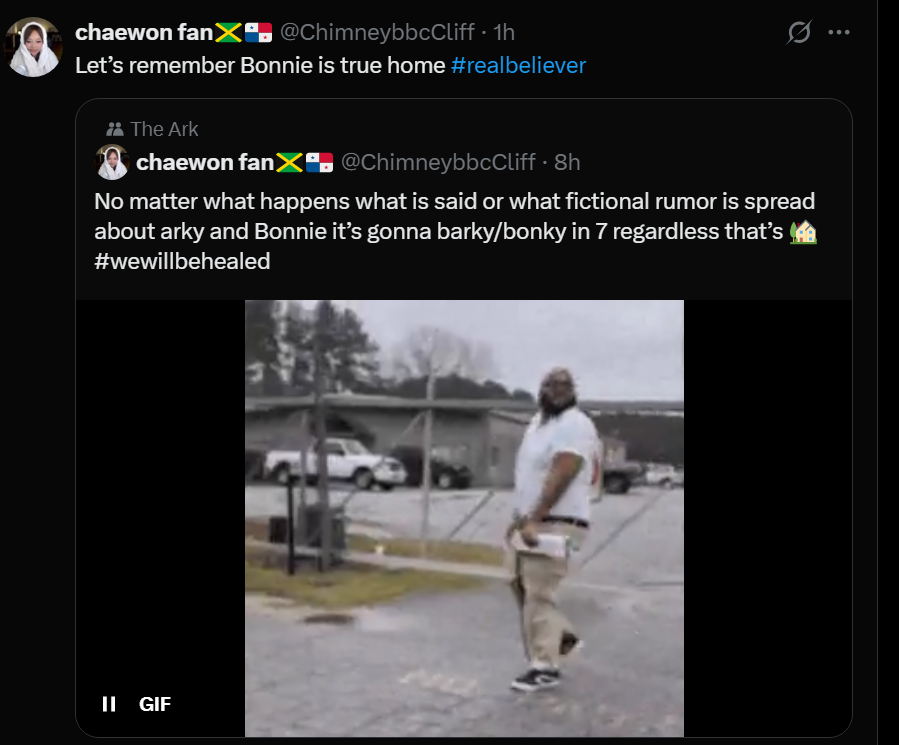Open the top @ChimneybbcCliff handle
The height and width of the screenshot is (745, 899).
377,33
